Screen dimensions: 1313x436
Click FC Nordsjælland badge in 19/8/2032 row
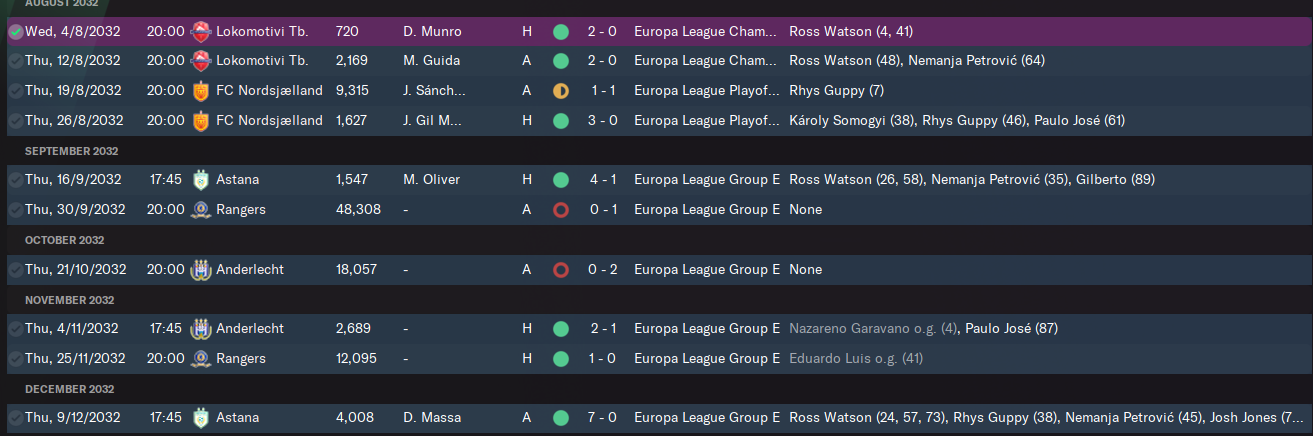click(x=202, y=91)
